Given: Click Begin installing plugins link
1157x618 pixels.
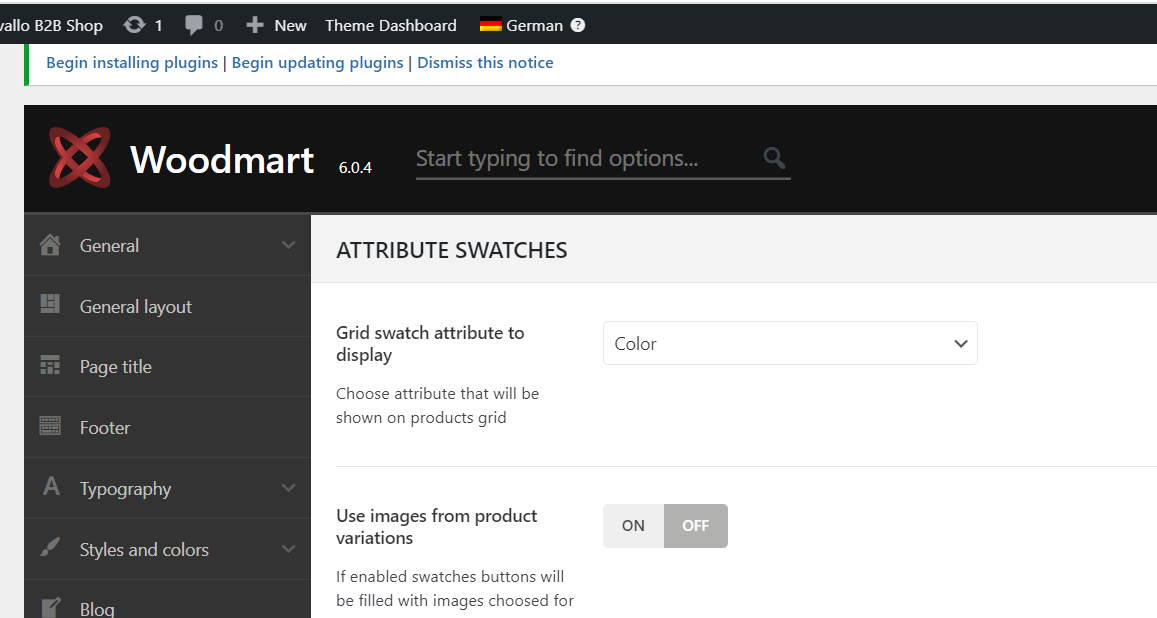Looking at the screenshot, I should point(132,63).
